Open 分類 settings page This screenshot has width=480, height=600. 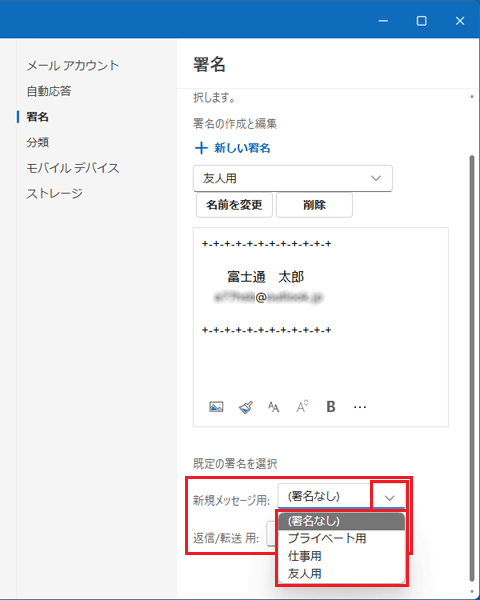pyautogui.click(x=37, y=142)
